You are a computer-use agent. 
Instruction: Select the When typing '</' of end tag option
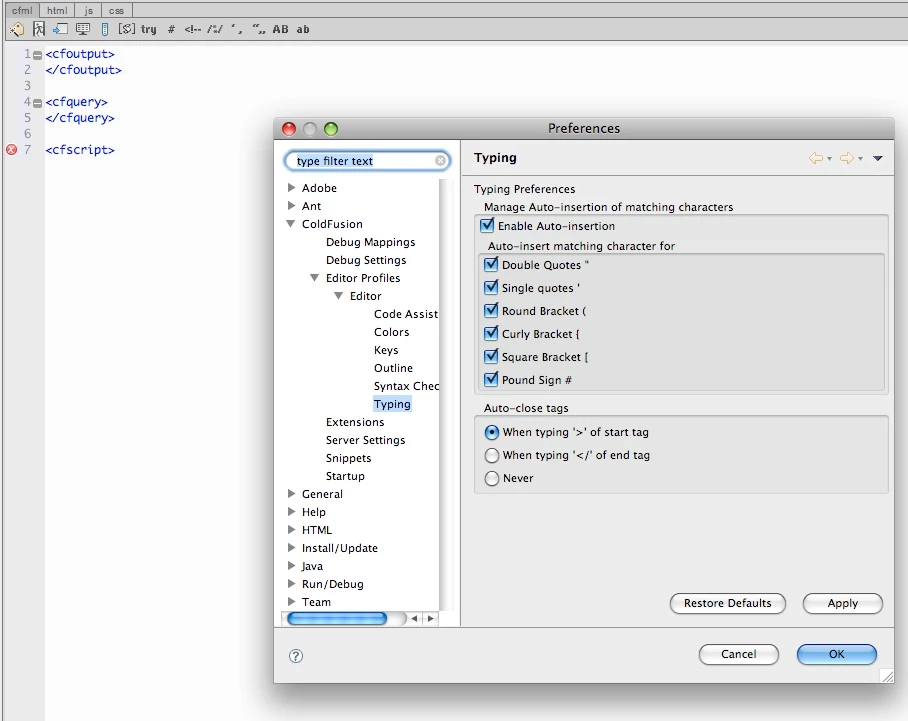click(x=492, y=455)
